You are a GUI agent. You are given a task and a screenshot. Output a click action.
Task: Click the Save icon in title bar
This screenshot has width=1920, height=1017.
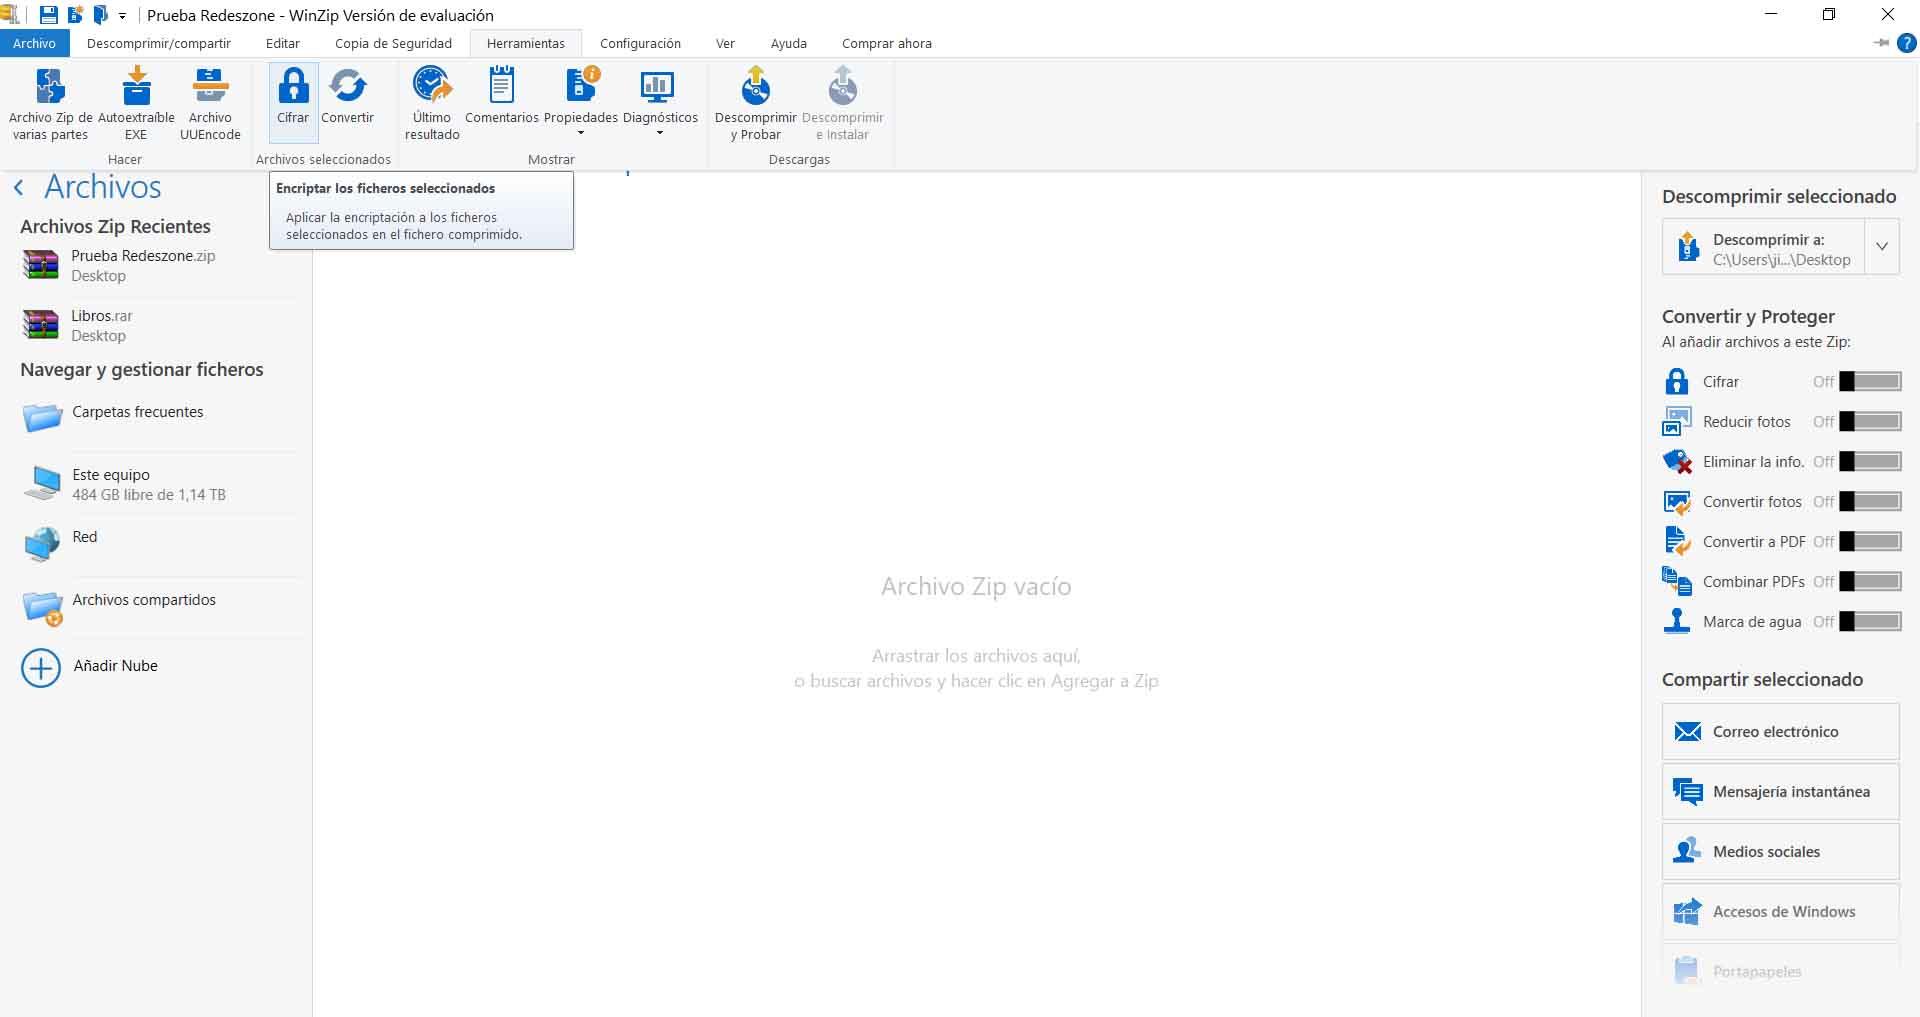pyautogui.click(x=48, y=15)
